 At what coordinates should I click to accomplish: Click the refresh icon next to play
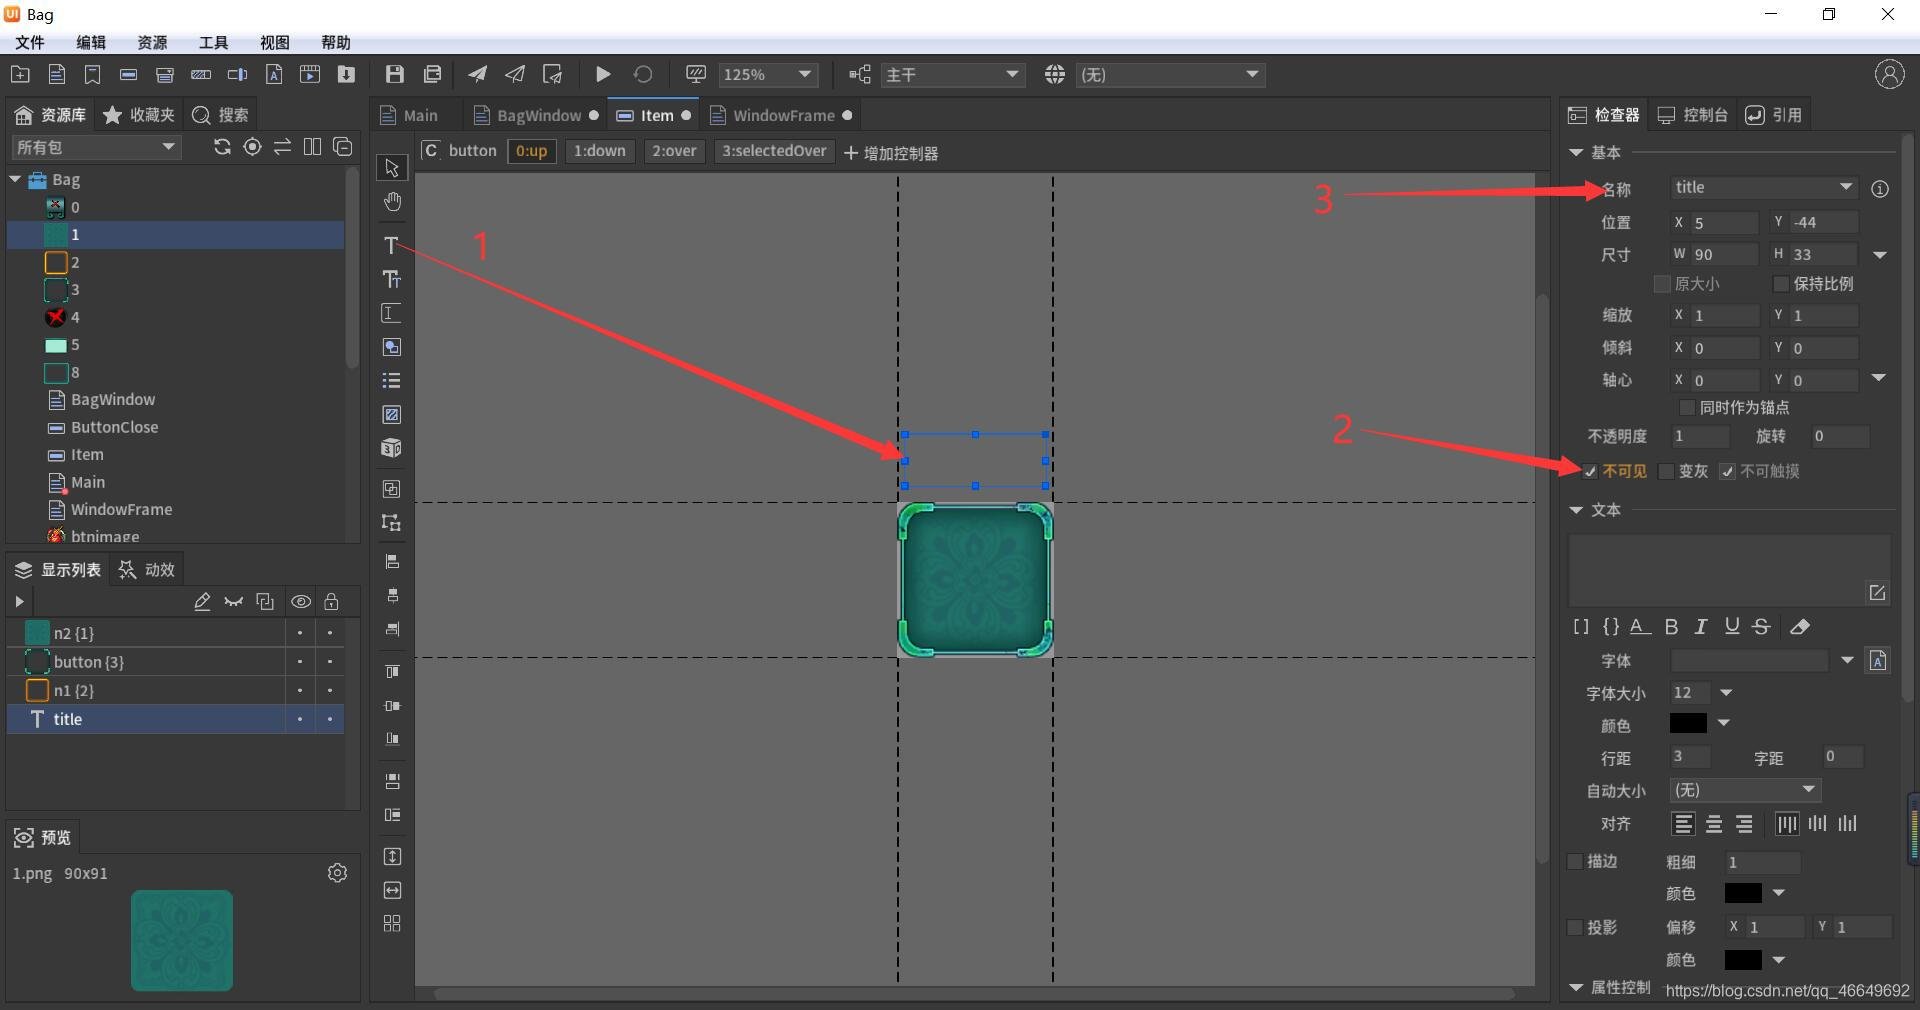(x=643, y=75)
